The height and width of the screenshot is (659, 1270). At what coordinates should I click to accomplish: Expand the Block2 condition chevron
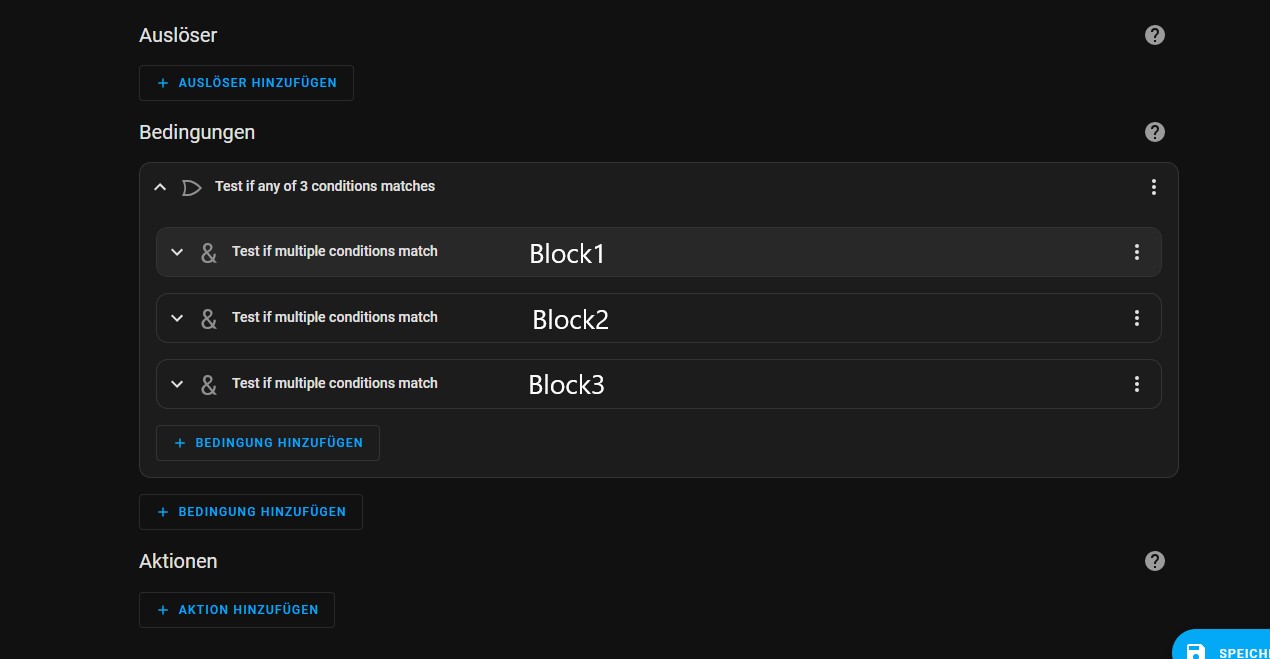(x=177, y=318)
